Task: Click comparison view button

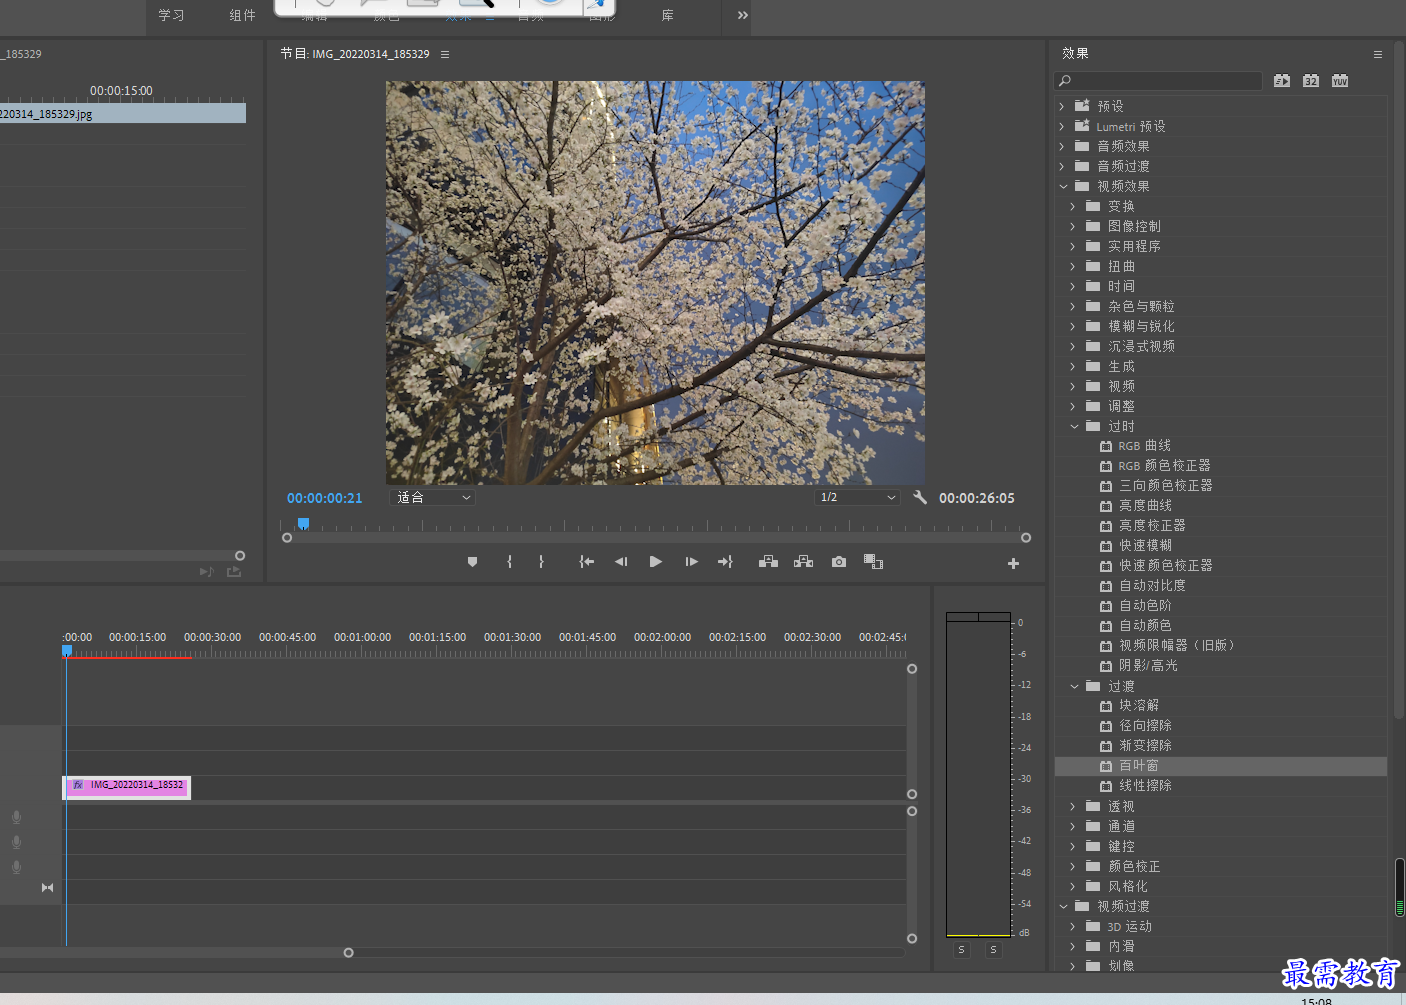Action: click(x=873, y=562)
